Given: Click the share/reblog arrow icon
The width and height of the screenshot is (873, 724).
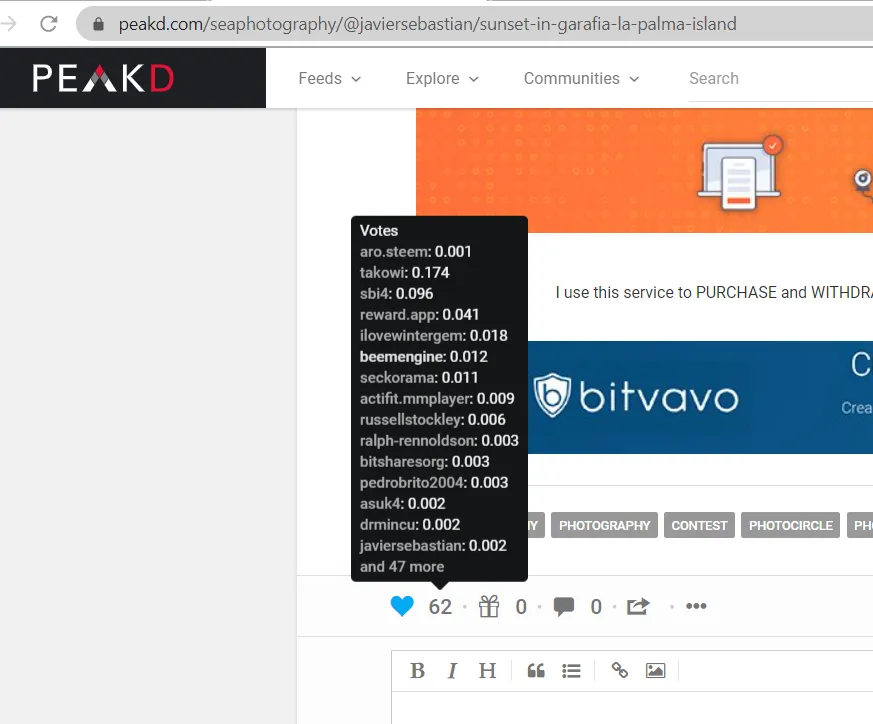Looking at the screenshot, I should pos(638,606).
